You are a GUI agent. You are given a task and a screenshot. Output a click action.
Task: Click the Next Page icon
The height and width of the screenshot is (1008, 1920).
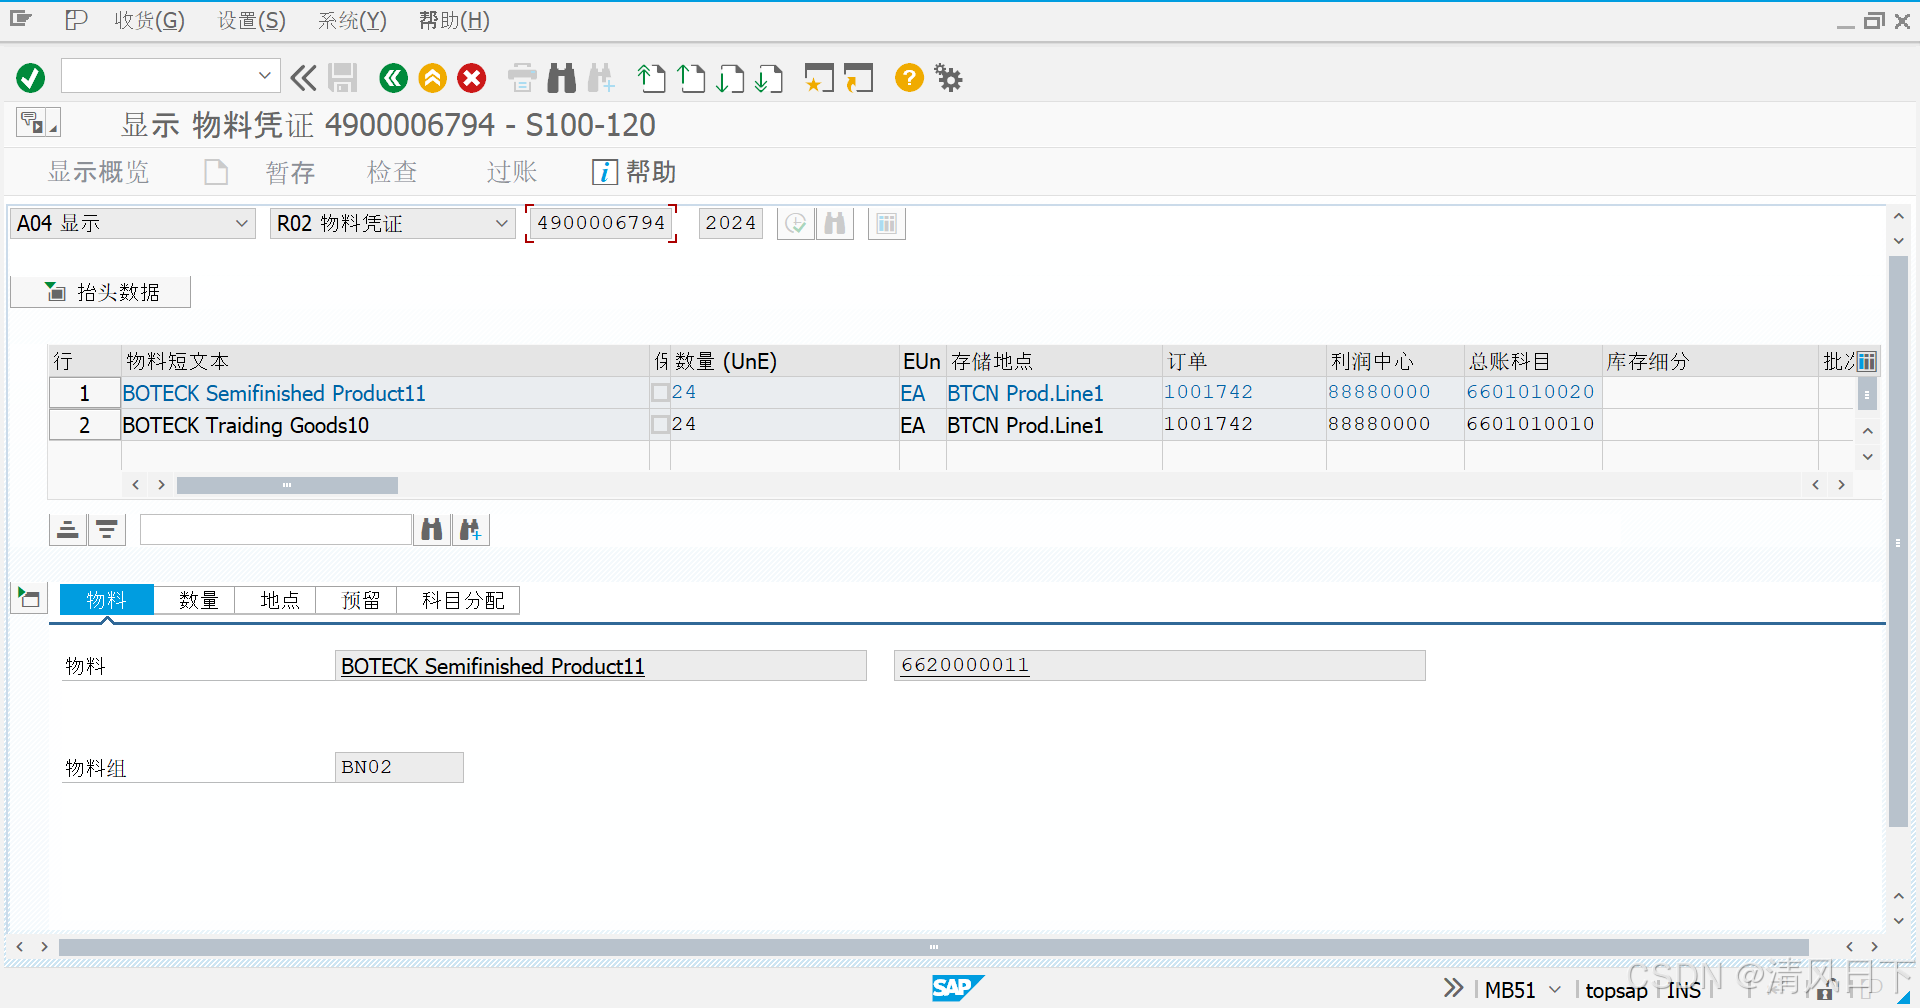point(730,77)
